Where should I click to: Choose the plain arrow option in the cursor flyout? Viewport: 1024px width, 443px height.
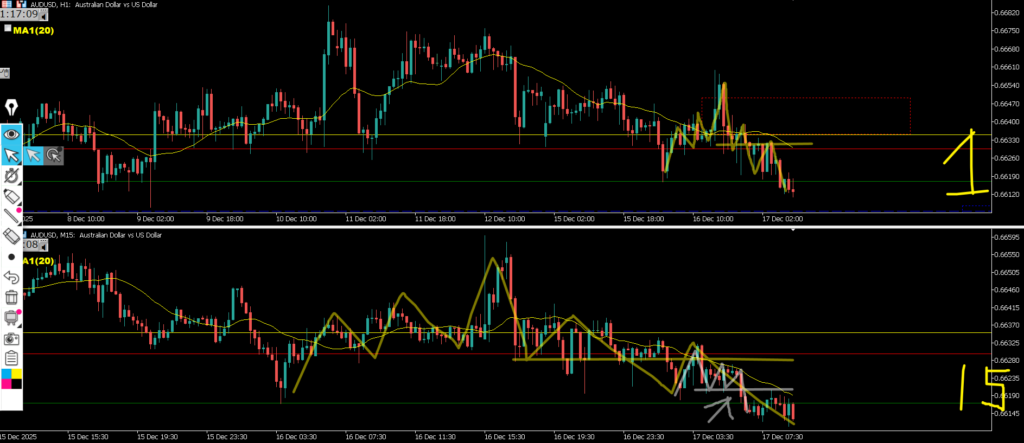[33, 154]
